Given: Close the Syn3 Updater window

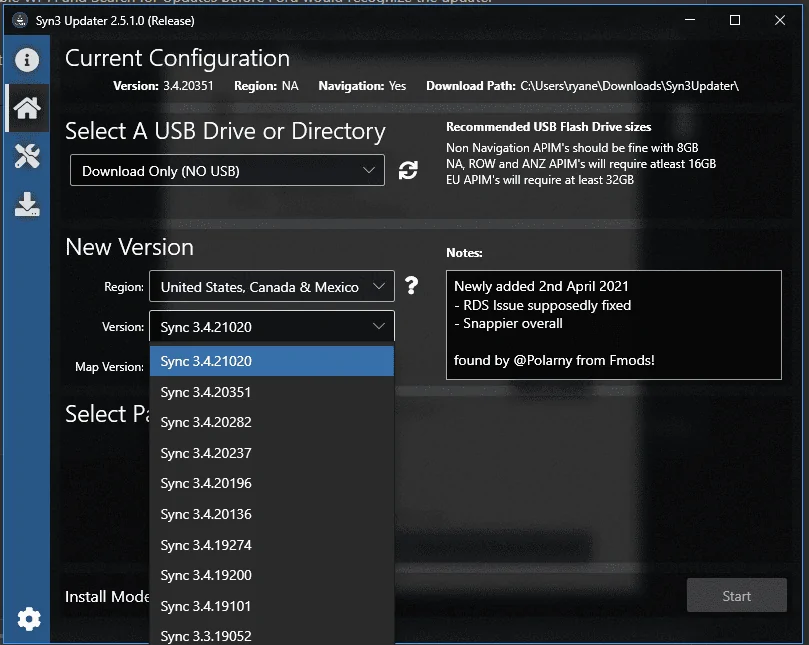Looking at the screenshot, I should [780, 20].
